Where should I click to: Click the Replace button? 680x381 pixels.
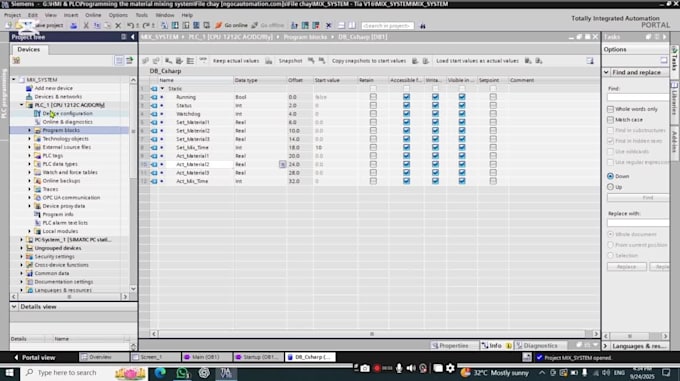(627, 267)
